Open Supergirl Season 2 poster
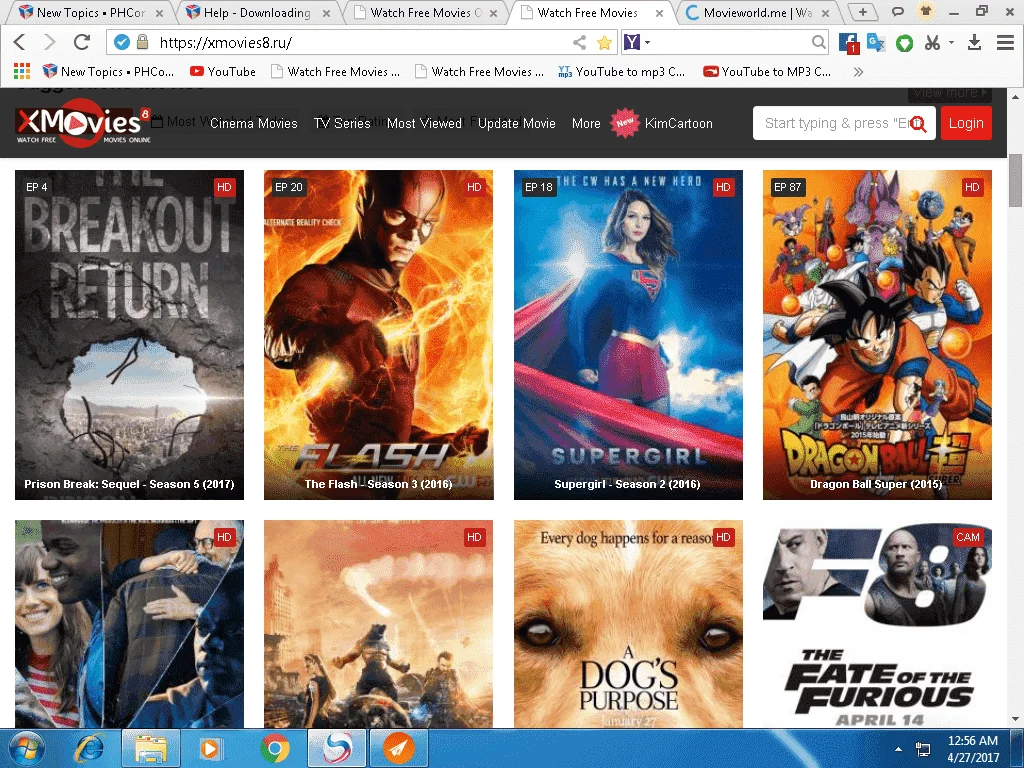 coord(628,334)
